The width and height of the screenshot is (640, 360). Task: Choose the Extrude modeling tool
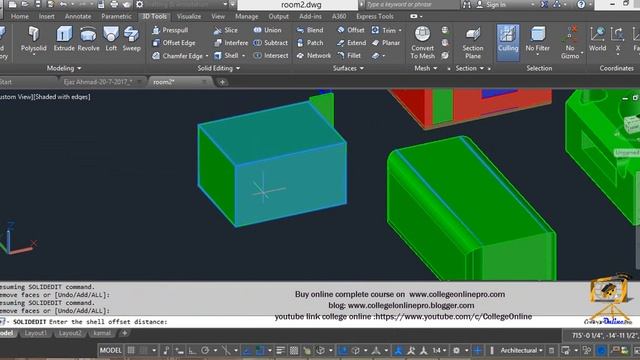click(x=64, y=39)
